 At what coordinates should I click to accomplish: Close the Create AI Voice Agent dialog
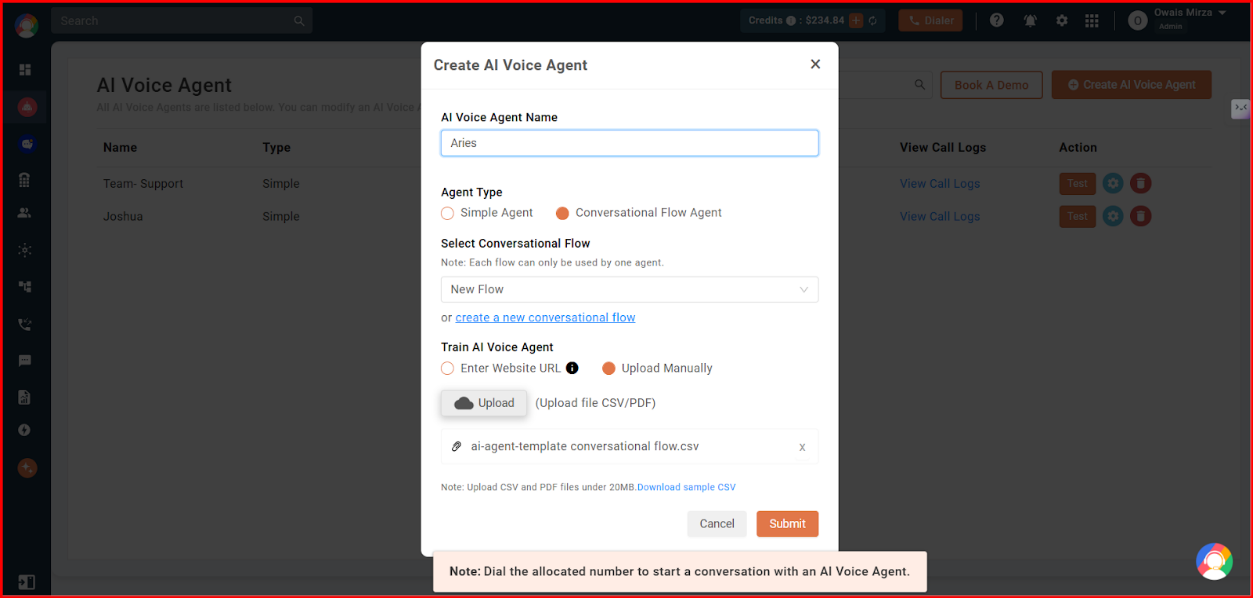point(815,64)
